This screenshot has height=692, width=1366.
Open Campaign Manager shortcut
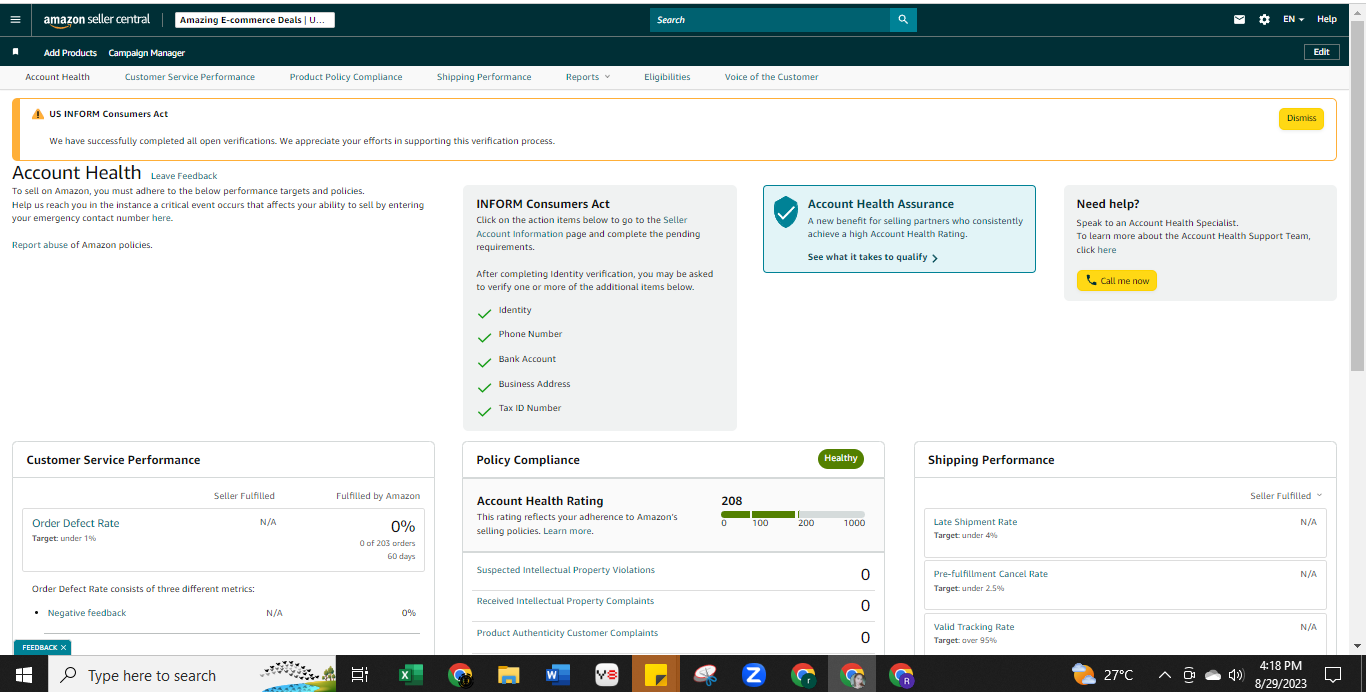pos(147,53)
